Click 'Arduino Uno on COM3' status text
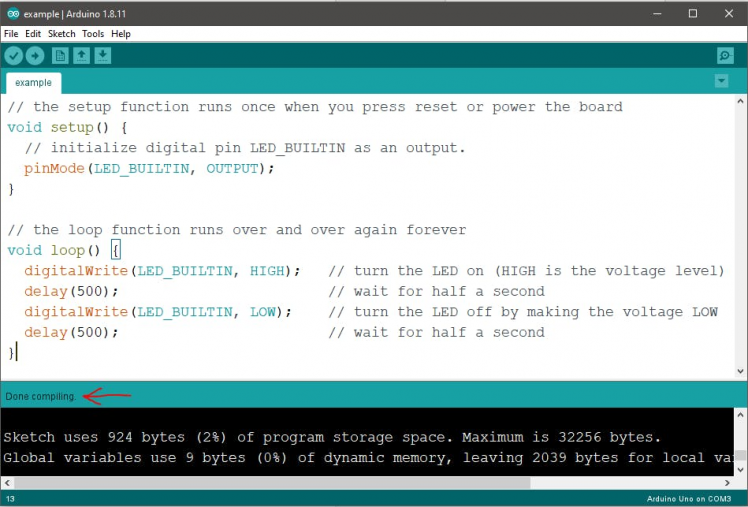Viewport: 748px width, 507px height. point(689,499)
